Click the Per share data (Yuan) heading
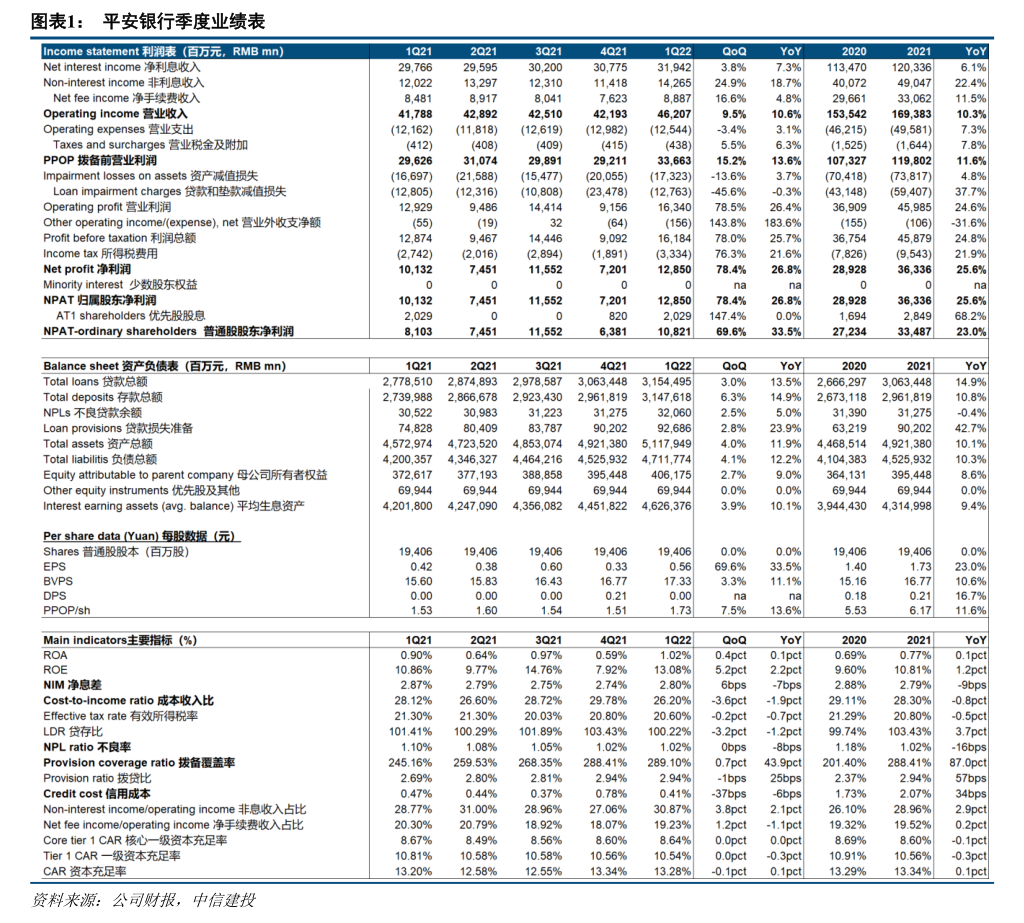This screenshot has height=923, width=1024. (x=141, y=536)
